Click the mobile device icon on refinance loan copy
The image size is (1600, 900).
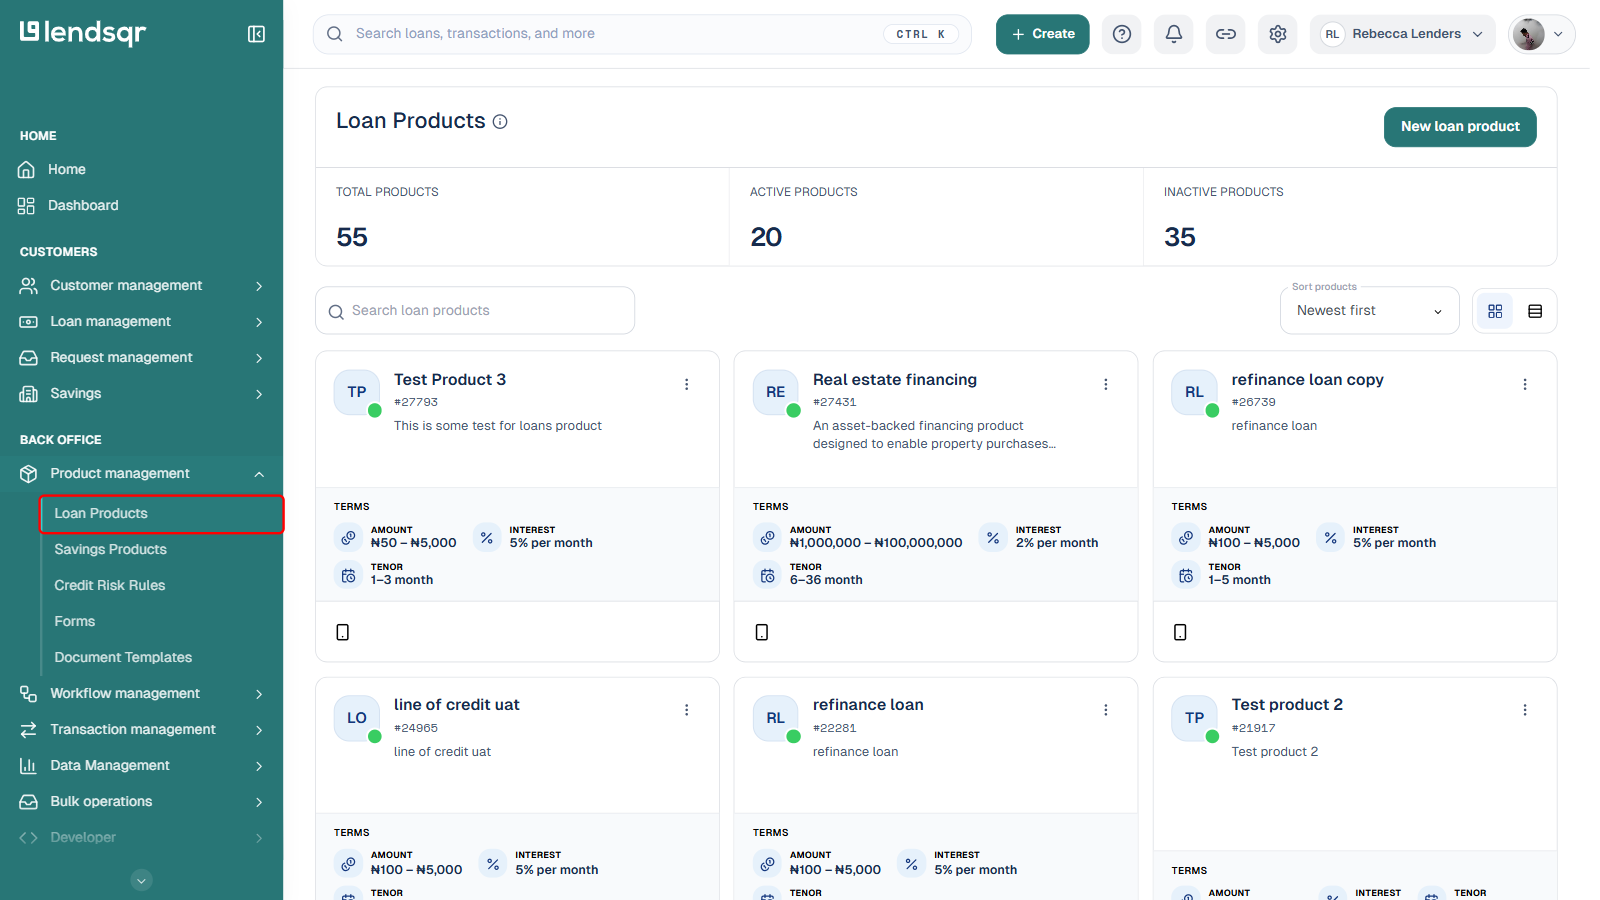click(x=1180, y=632)
